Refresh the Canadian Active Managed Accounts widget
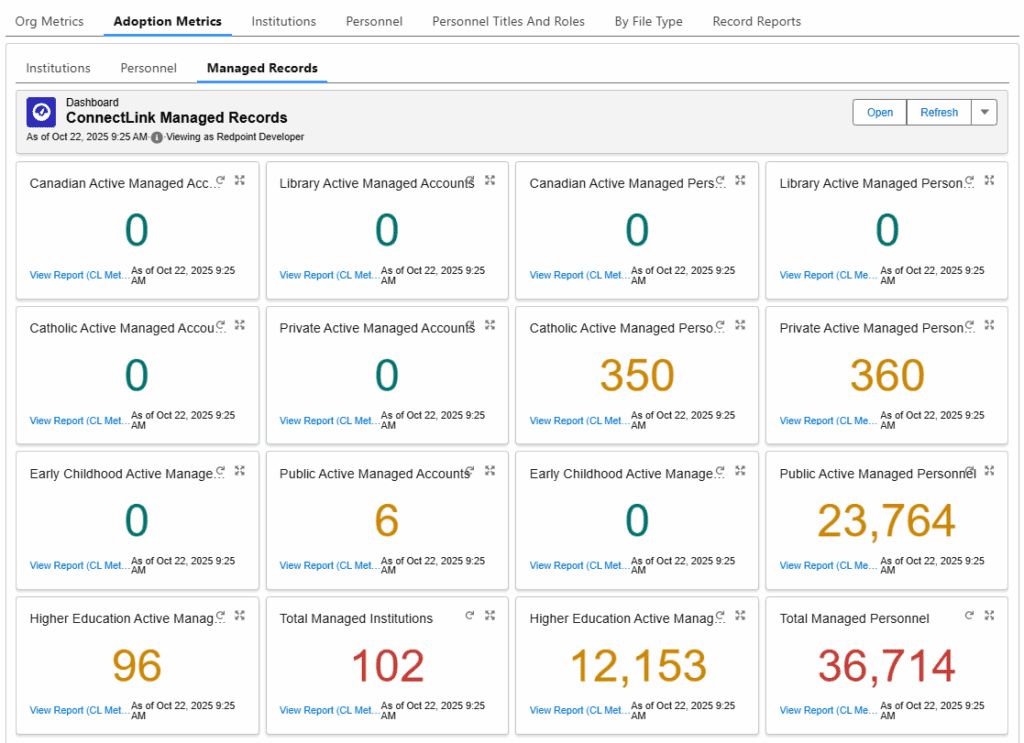This screenshot has height=743, width=1024. tap(220, 181)
